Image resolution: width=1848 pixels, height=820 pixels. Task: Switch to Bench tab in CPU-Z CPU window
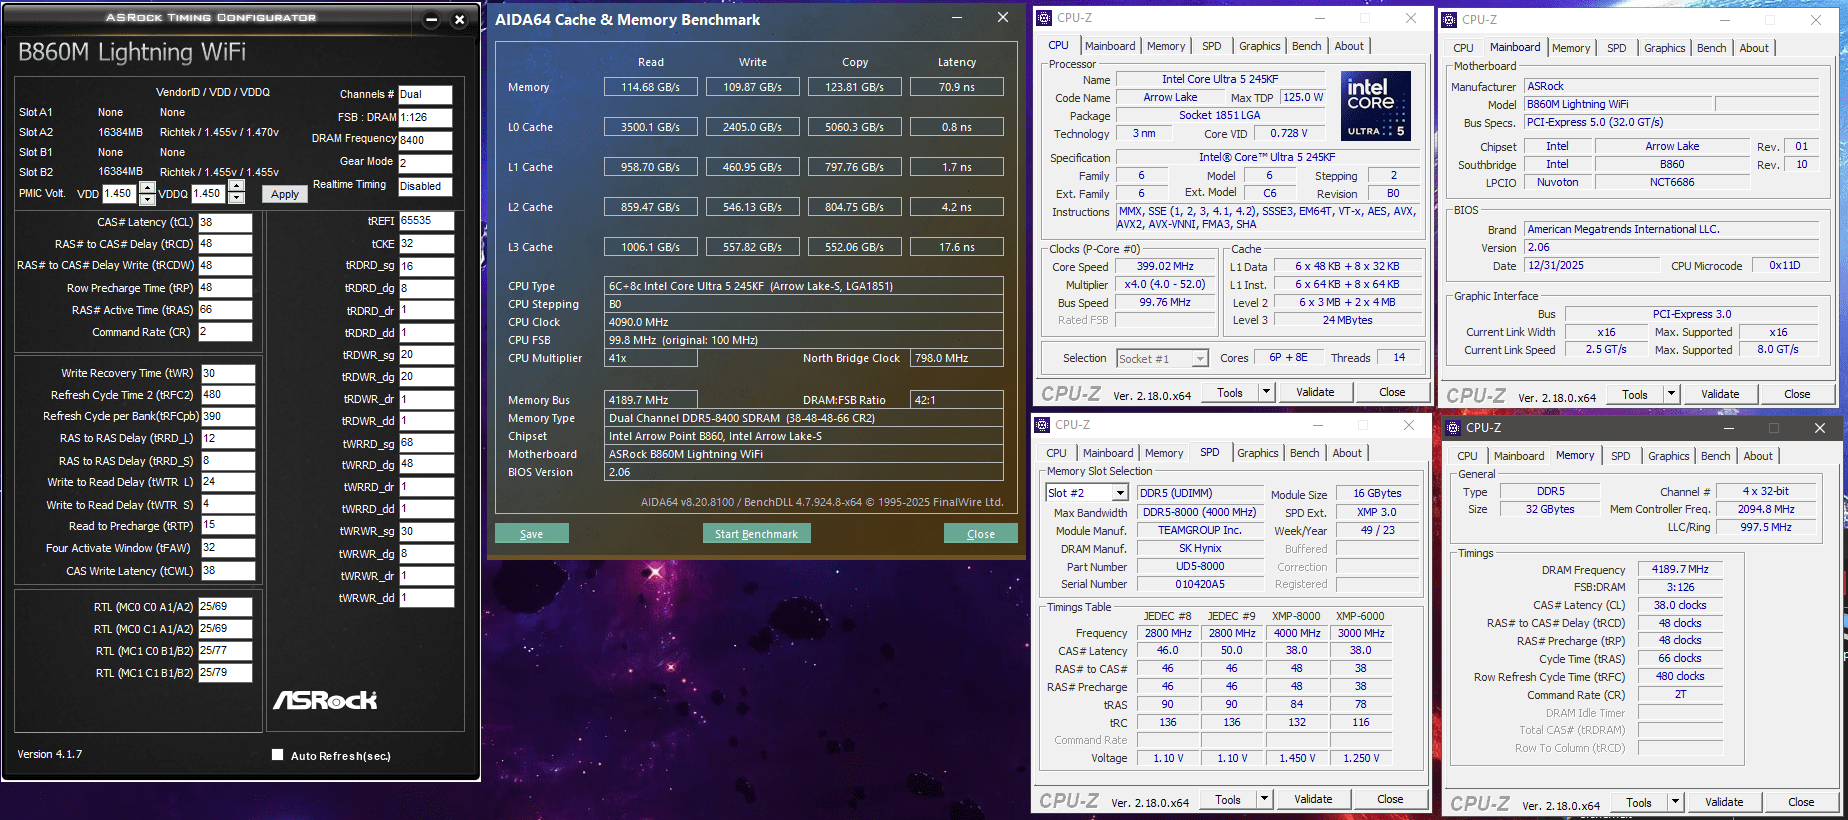pyautogui.click(x=1306, y=46)
